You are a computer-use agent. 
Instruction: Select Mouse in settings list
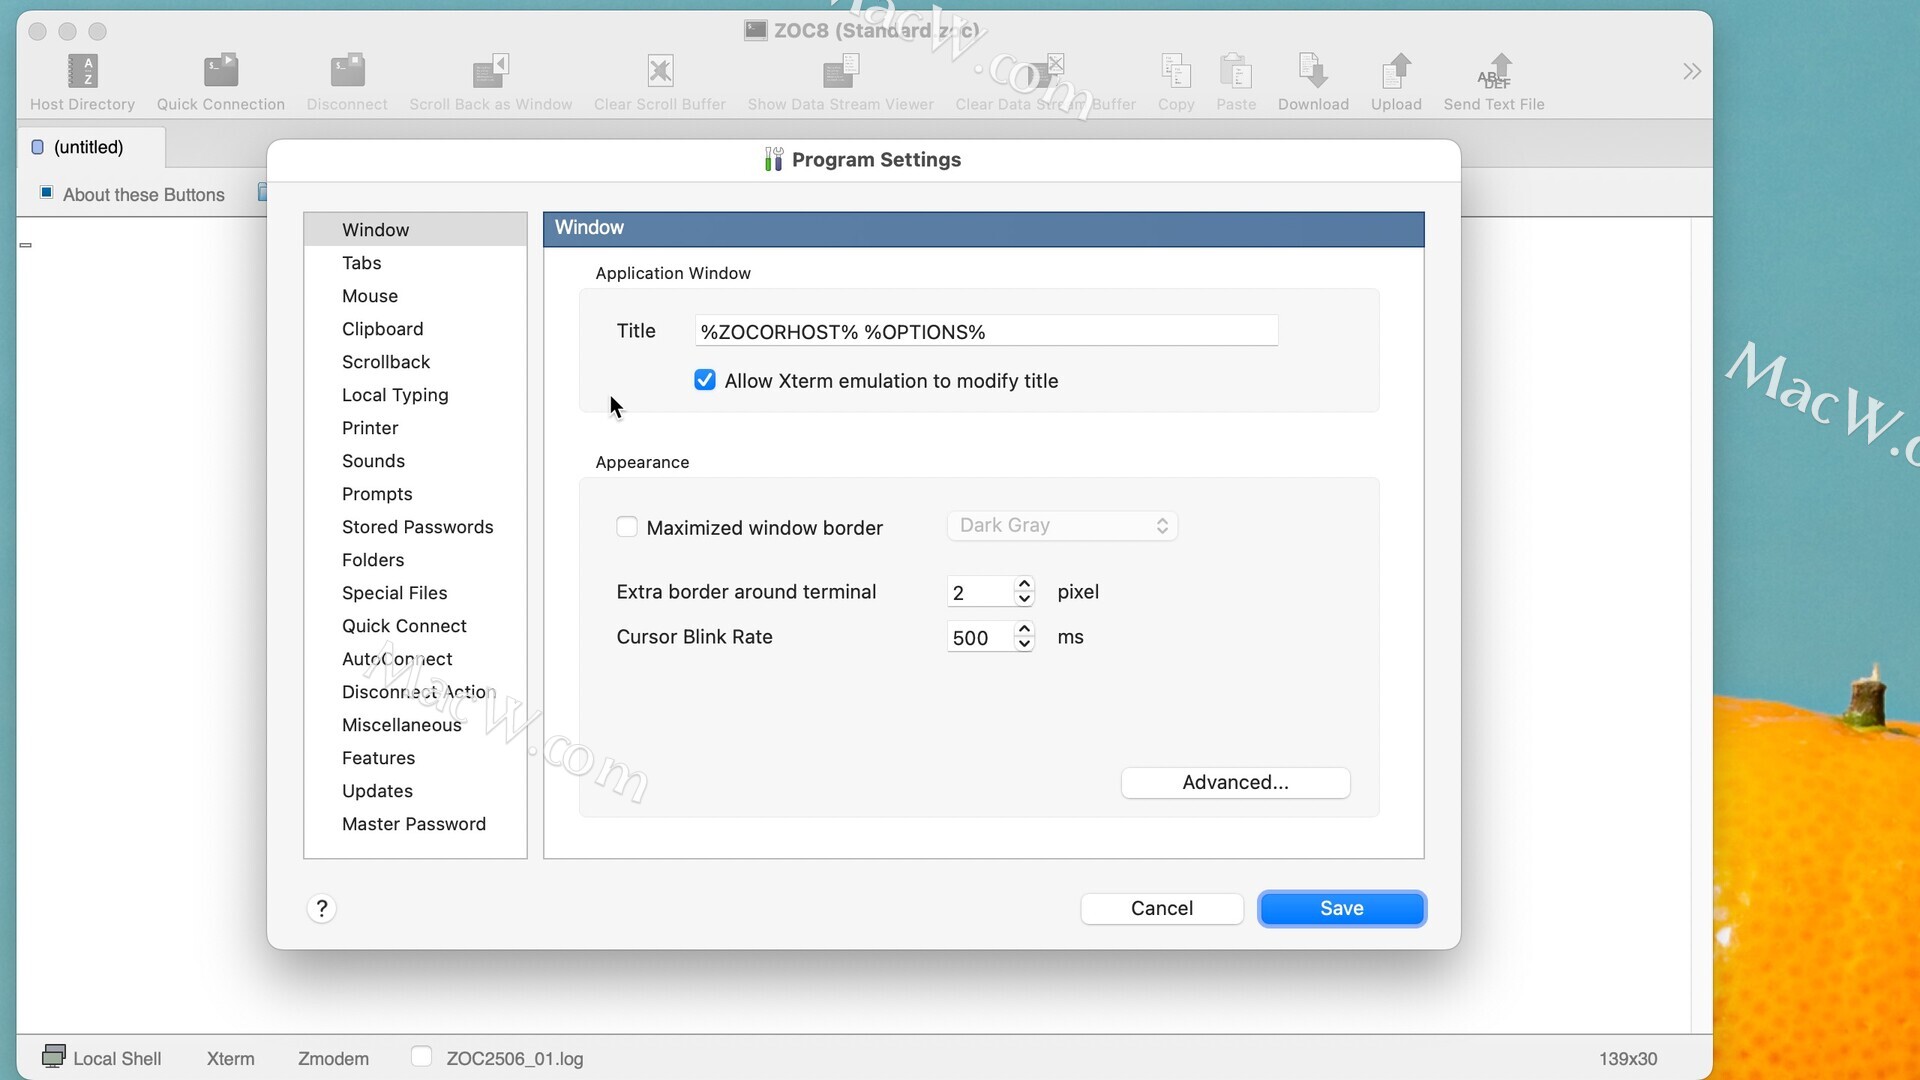pyautogui.click(x=415, y=295)
